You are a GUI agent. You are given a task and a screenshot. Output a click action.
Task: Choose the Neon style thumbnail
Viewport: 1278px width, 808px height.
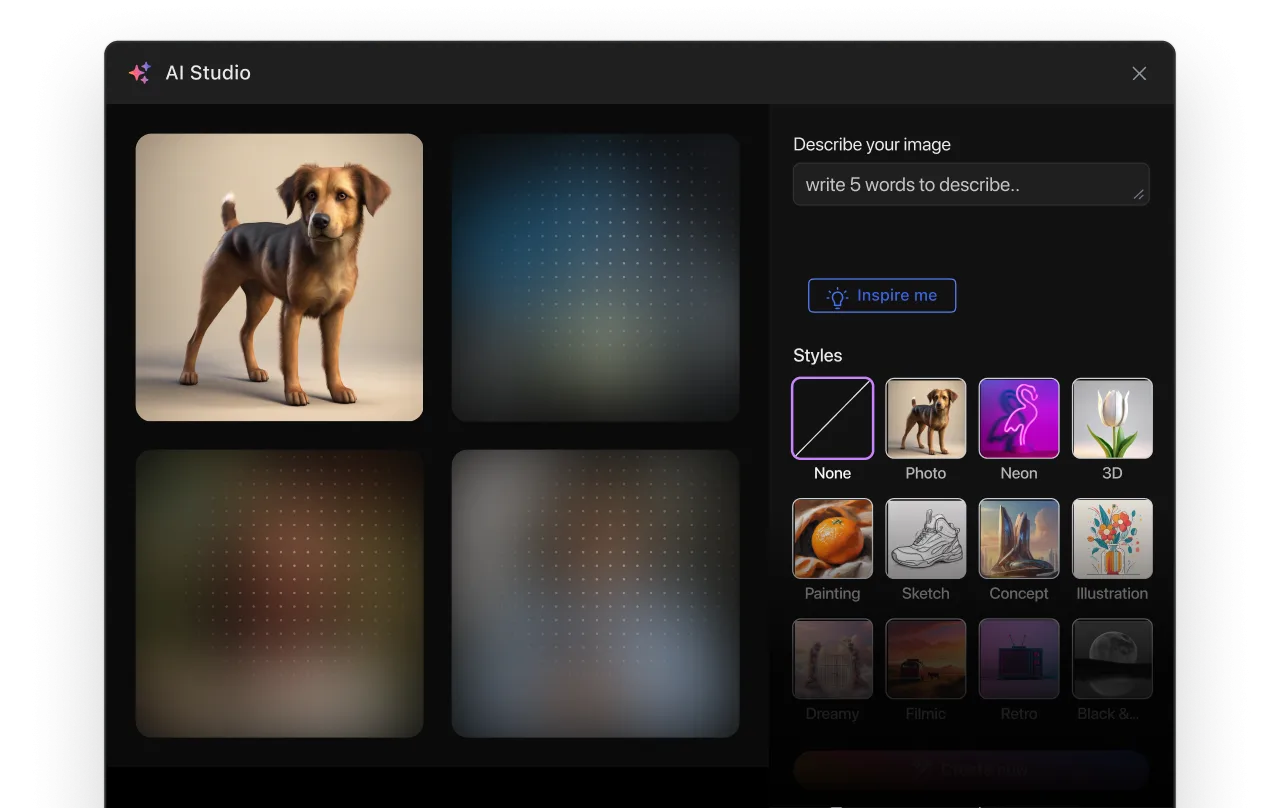click(1019, 418)
